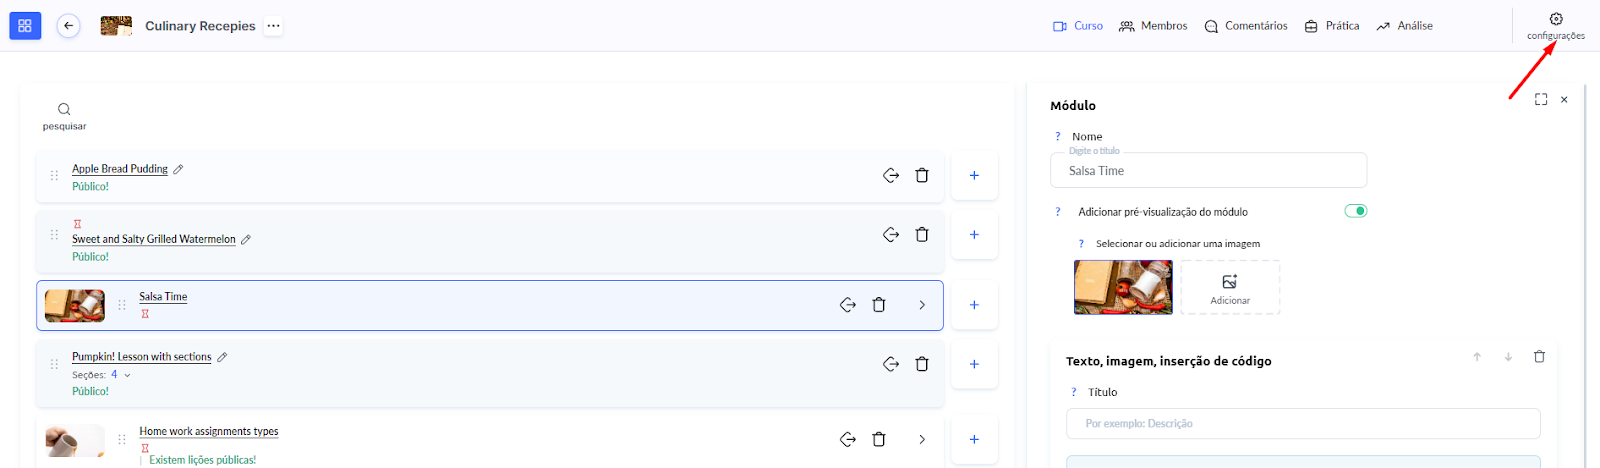Click the Adicionar image button

(x=1230, y=288)
